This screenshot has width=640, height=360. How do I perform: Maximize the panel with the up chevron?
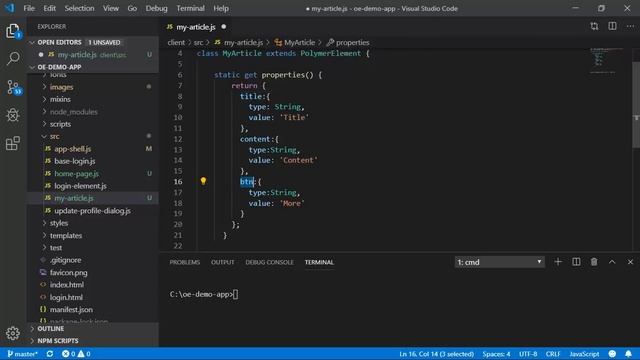(612, 262)
